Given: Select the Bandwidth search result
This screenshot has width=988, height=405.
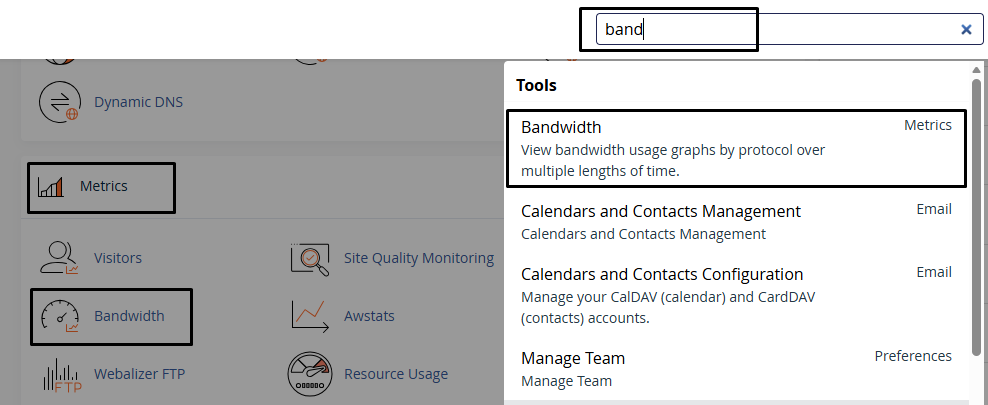Looking at the screenshot, I should (x=736, y=149).
